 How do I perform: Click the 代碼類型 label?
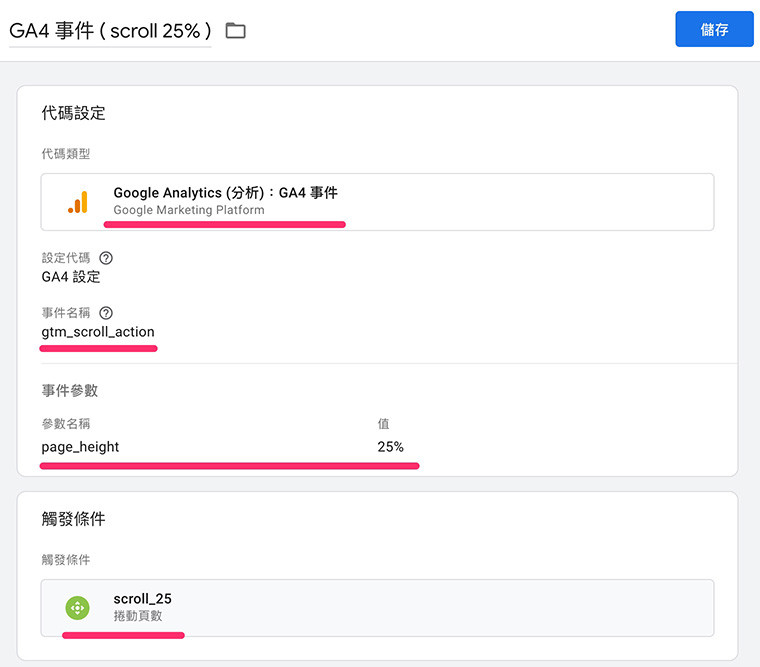pos(65,154)
